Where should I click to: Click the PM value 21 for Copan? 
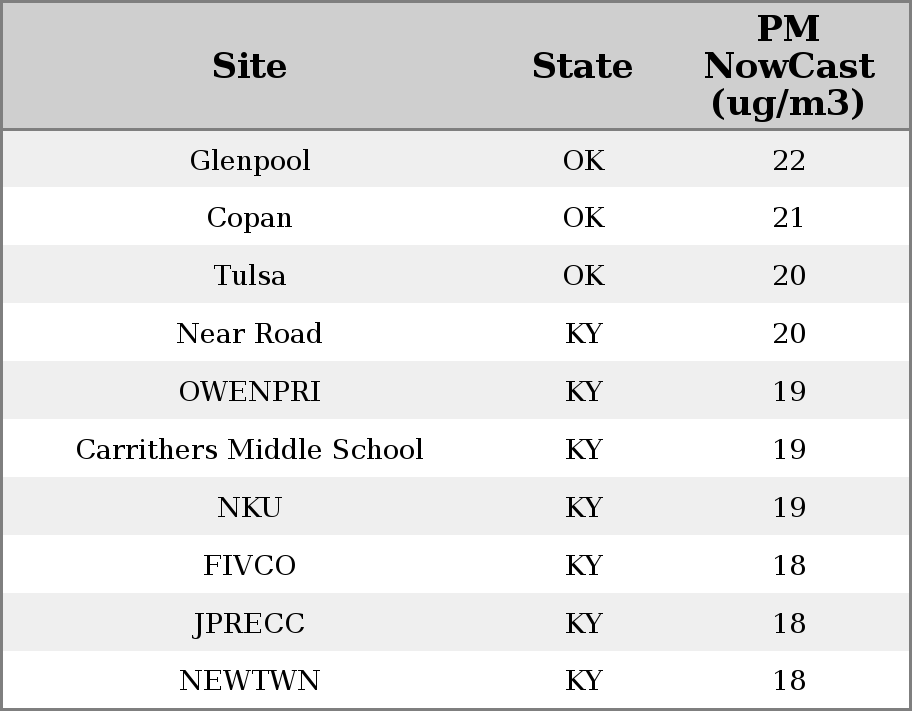(788, 218)
